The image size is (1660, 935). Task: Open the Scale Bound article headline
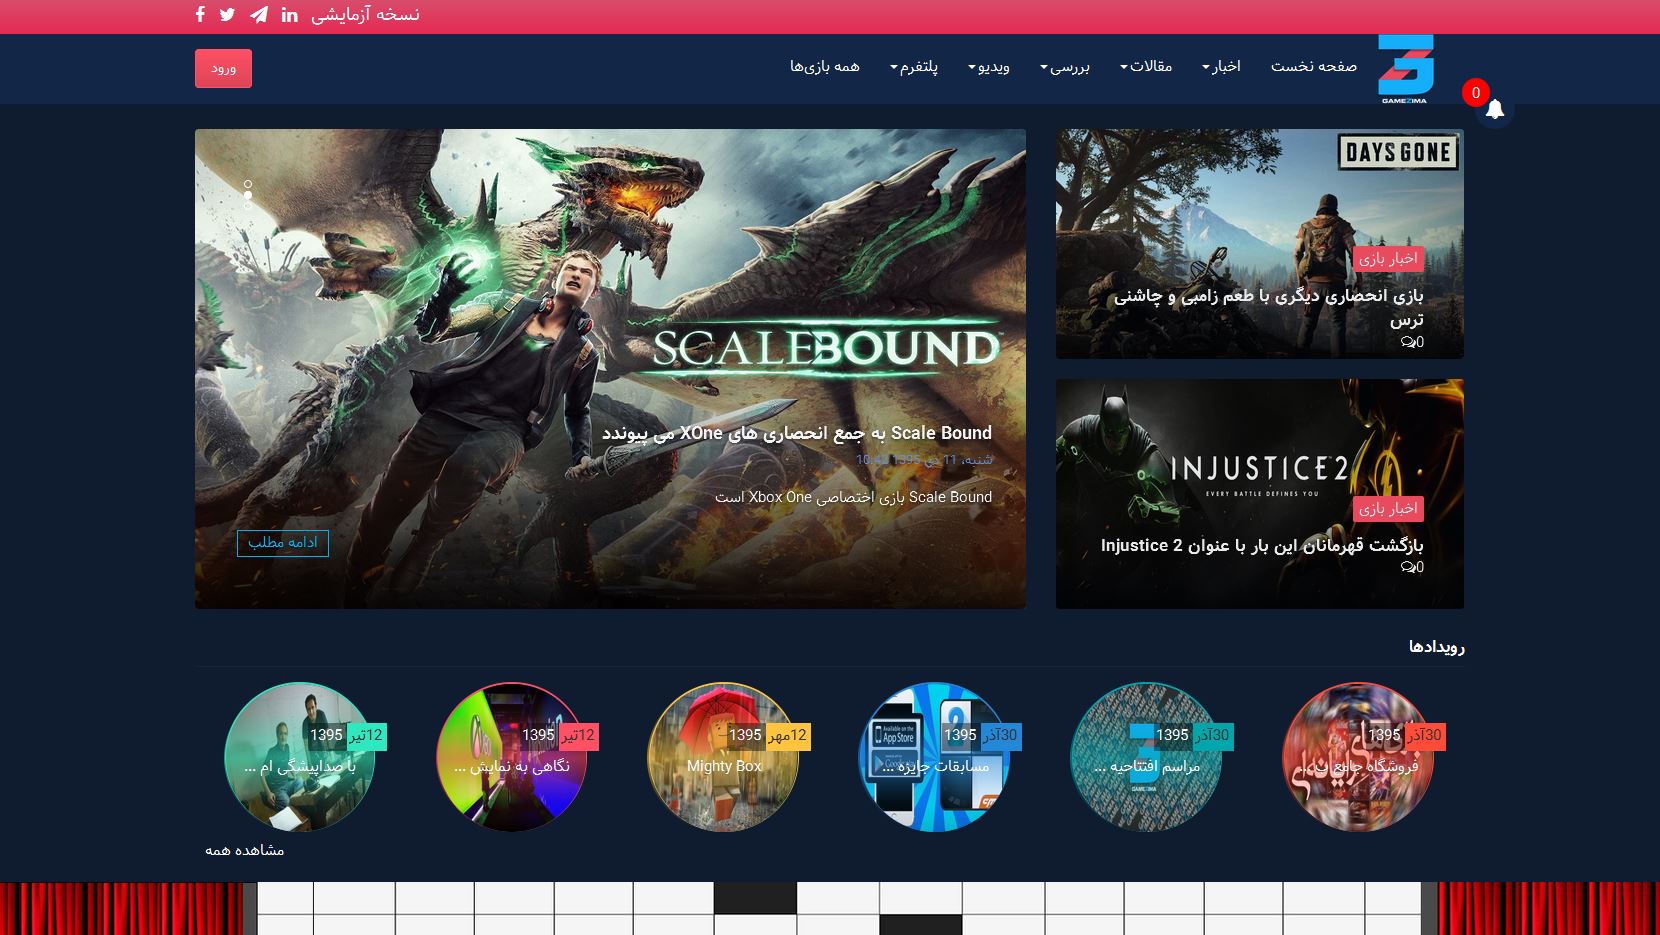(797, 433)
